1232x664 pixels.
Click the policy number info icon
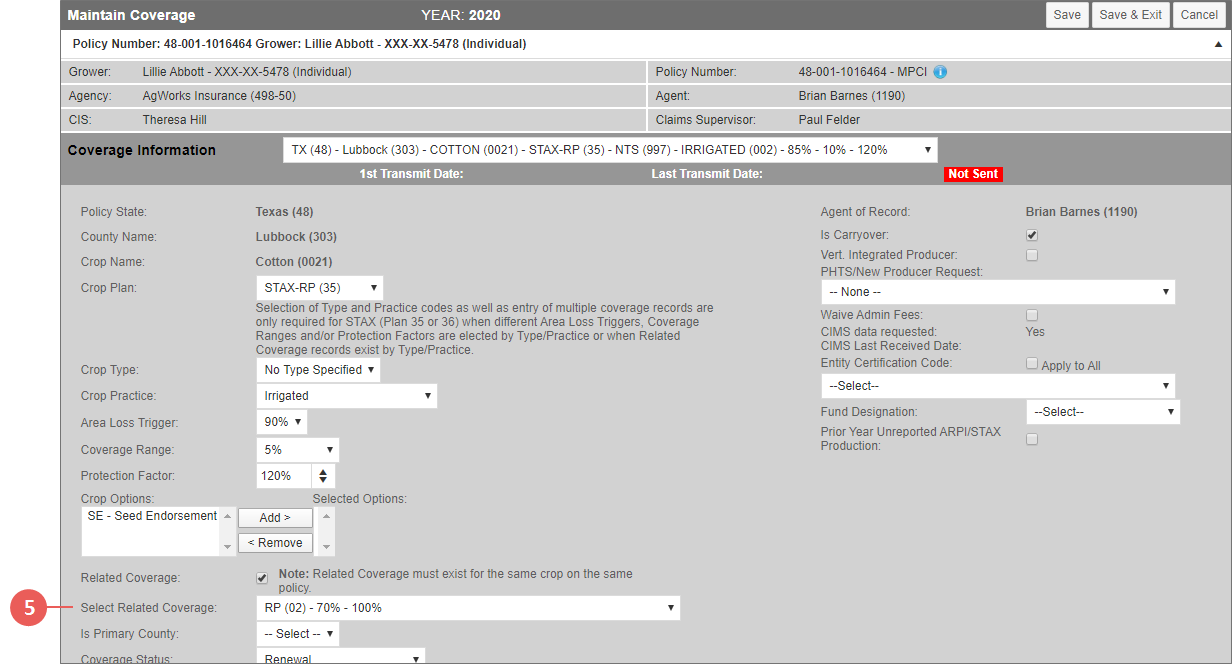click(x=940, y=72)
